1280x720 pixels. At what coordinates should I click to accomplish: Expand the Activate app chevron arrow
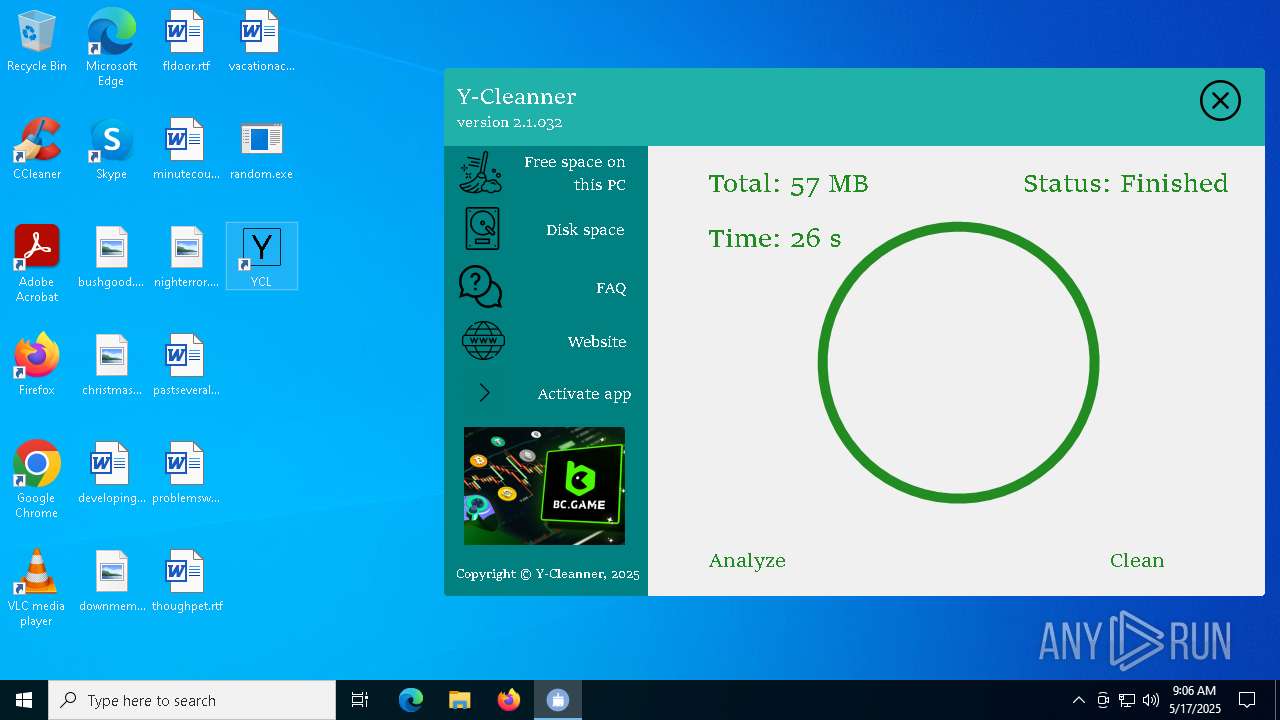pos(484,393)
